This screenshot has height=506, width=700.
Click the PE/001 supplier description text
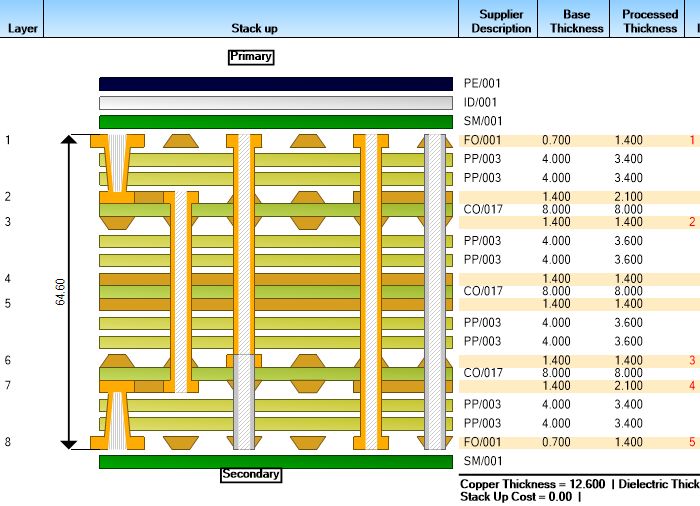click(x=482, y=84)
